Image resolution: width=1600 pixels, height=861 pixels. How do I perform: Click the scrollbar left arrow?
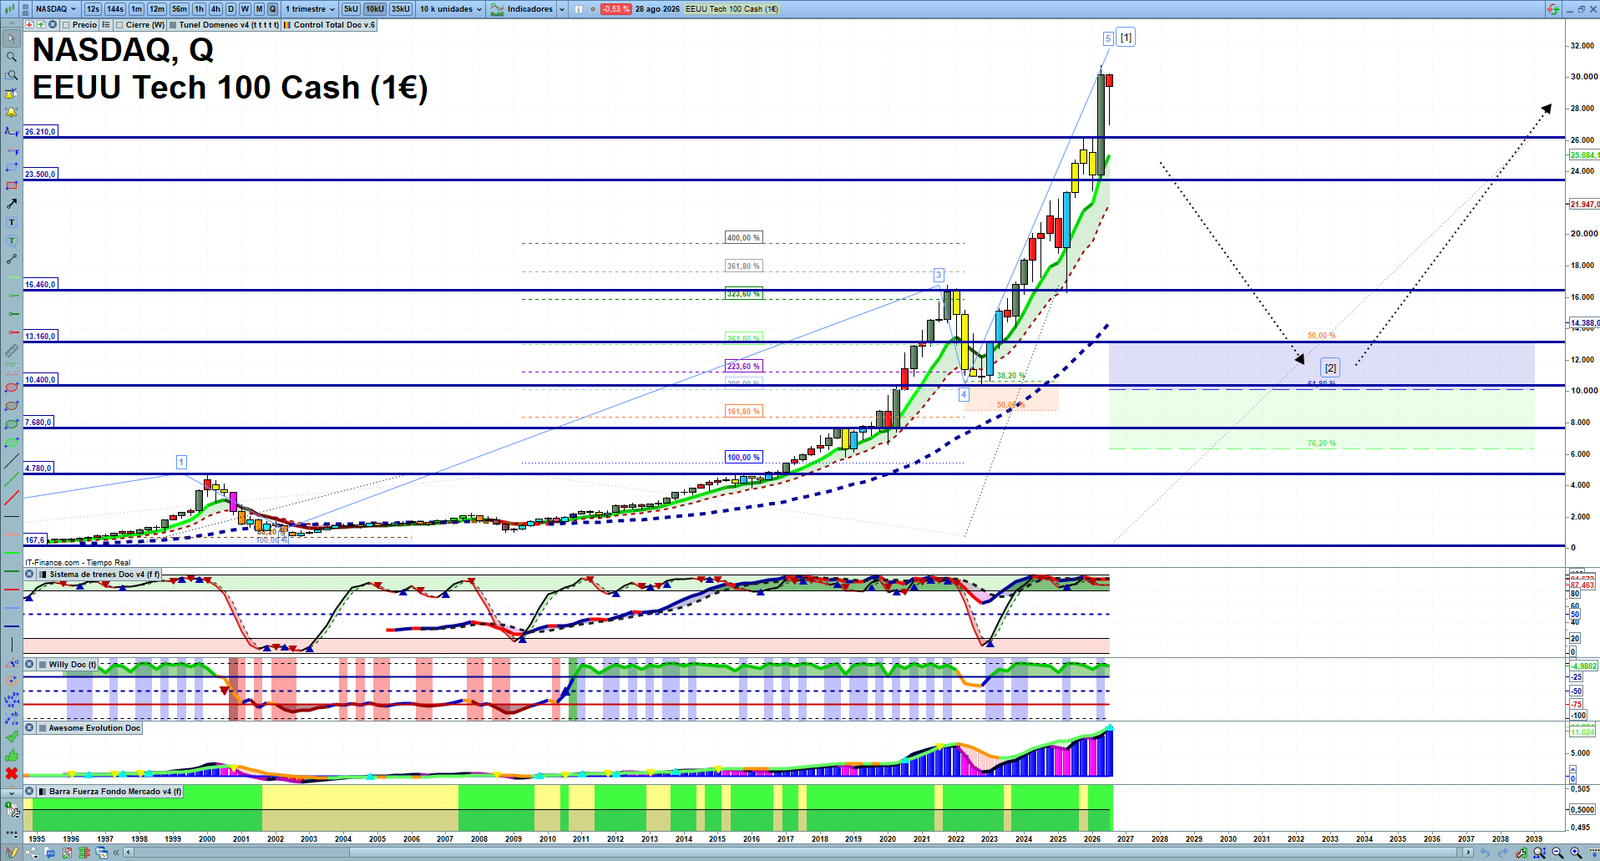(129, 852)
